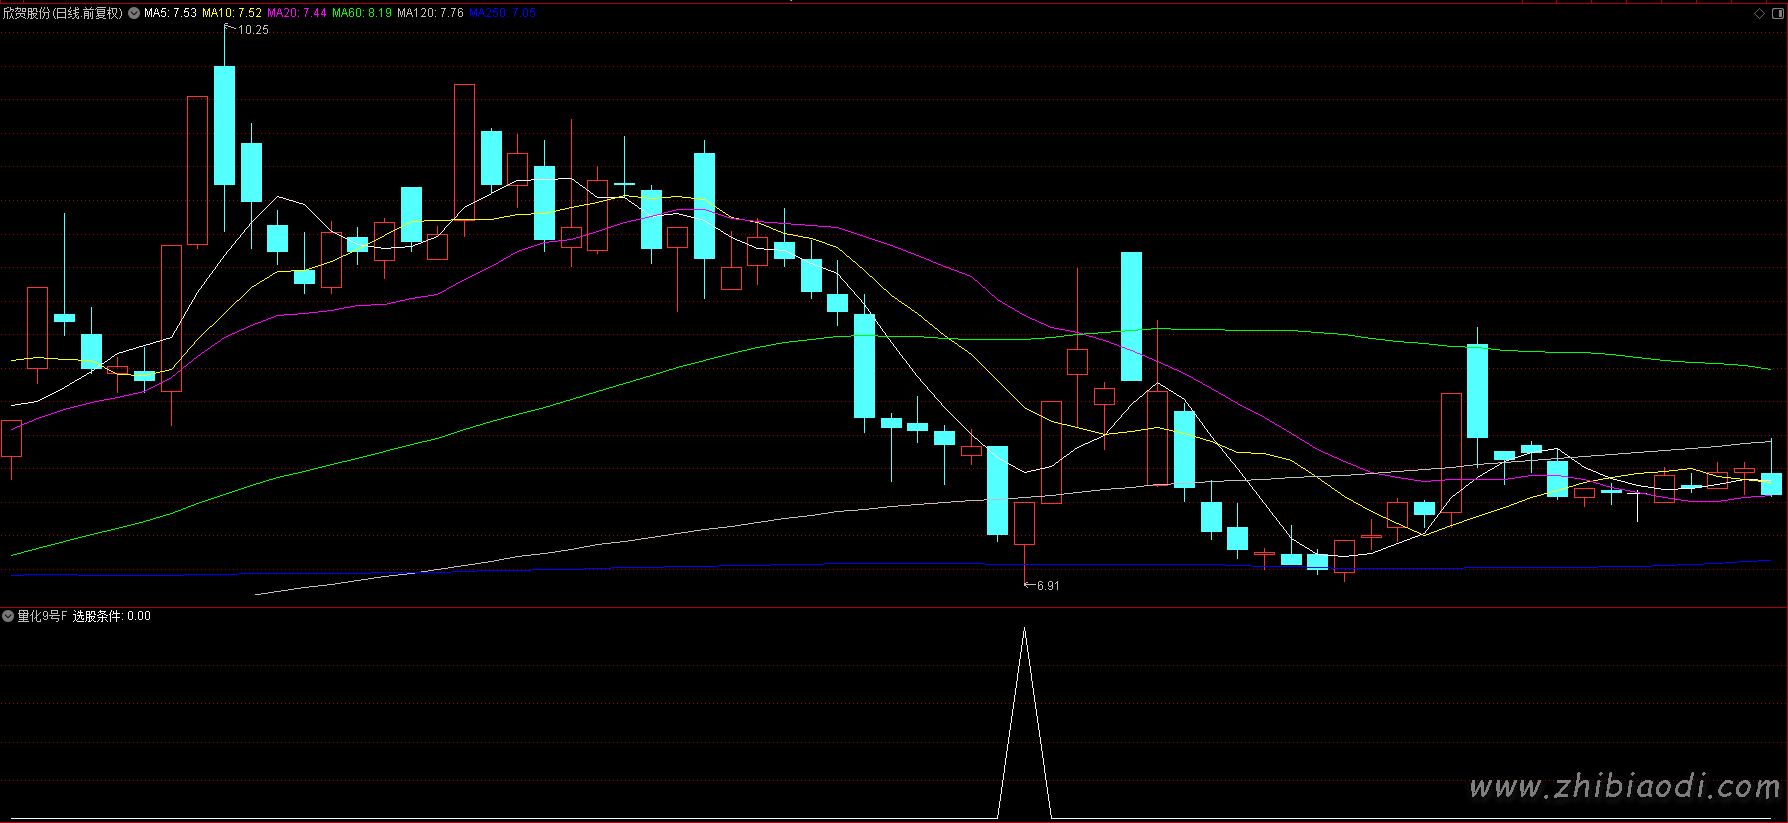Click the green MA60 legend label
Screen dimensions: 1788x823
(362, 13)
